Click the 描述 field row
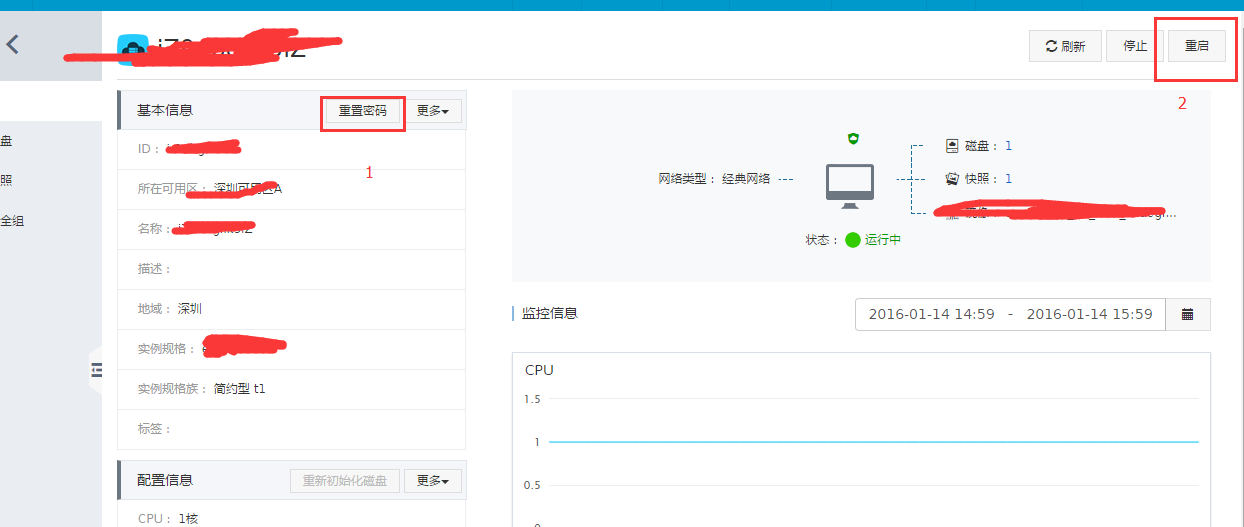This screenshot has width=1244, height=527. 291,269
